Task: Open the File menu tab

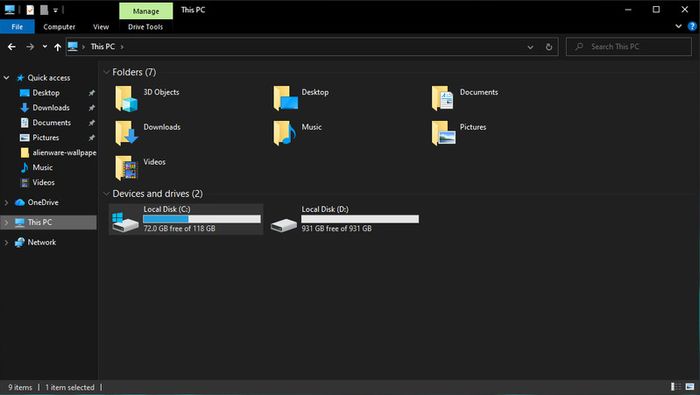Action: coord(17,27)
